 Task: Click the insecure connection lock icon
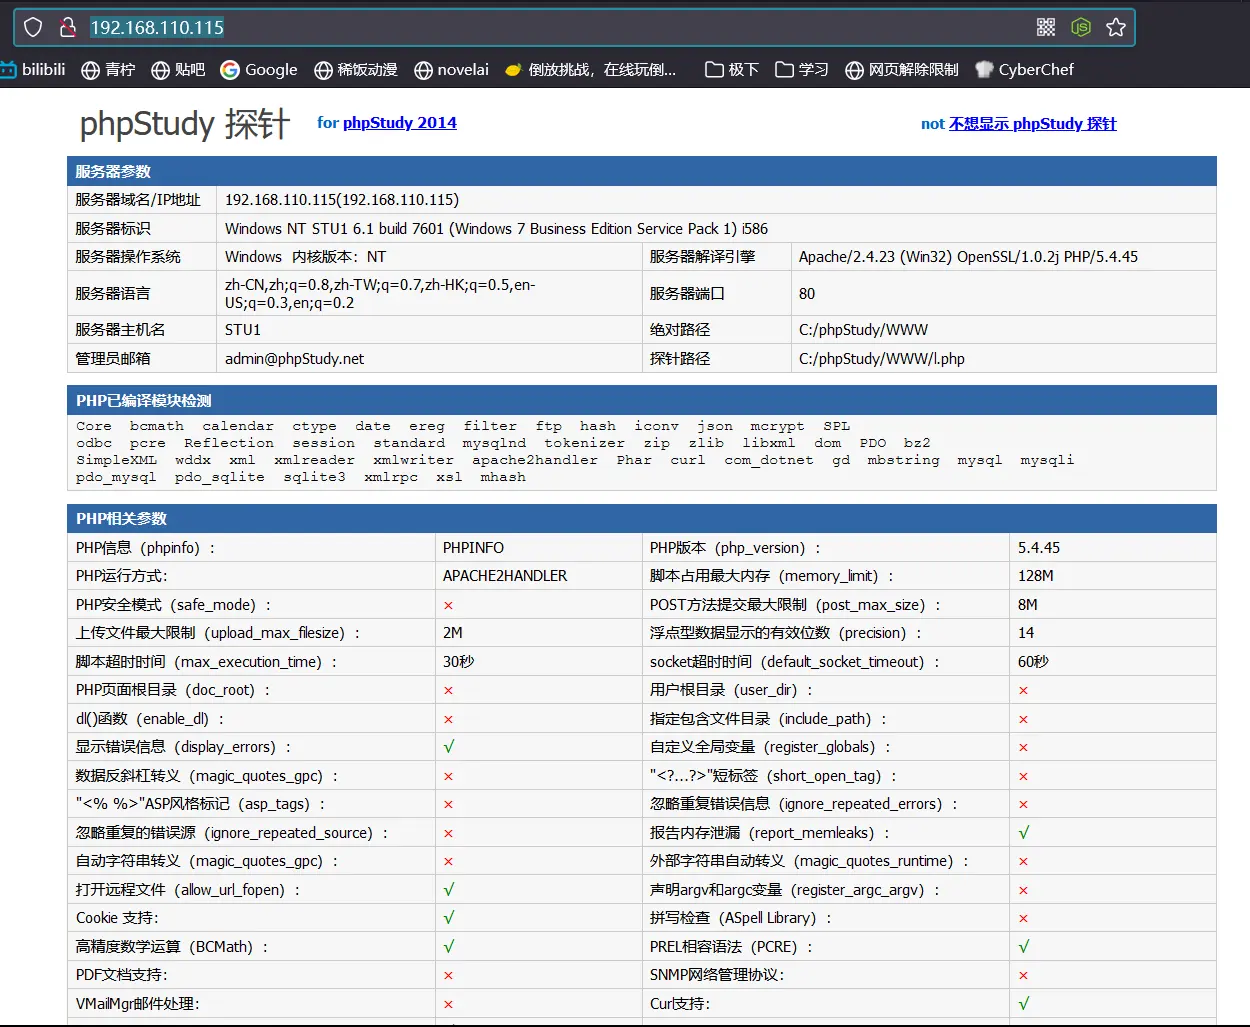pyautogui.click(x=68, y=27)
